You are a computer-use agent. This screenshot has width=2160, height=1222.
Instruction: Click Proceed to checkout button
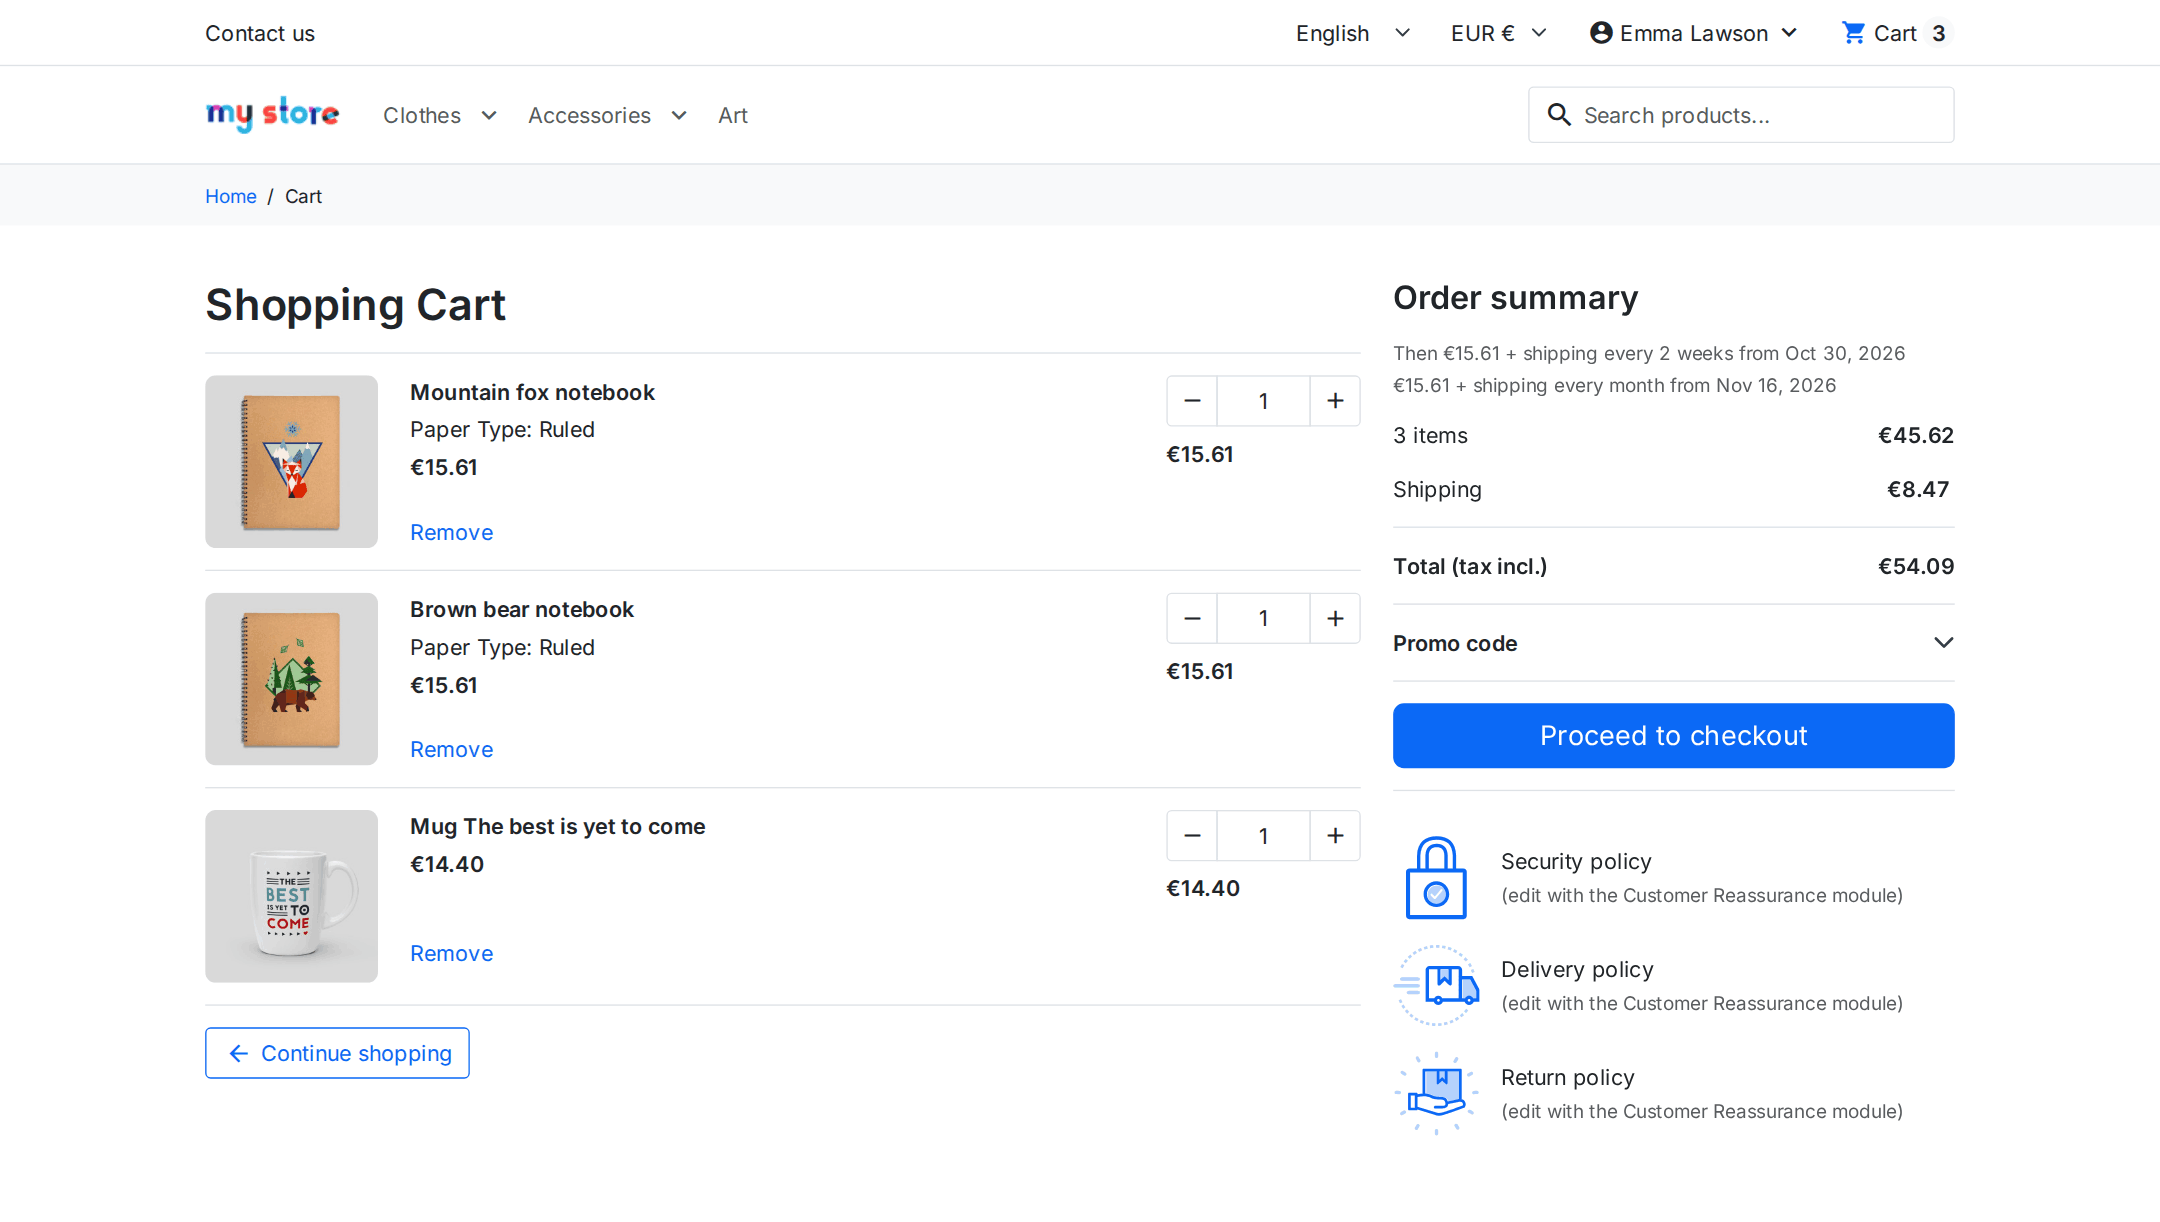[1673, 735]
